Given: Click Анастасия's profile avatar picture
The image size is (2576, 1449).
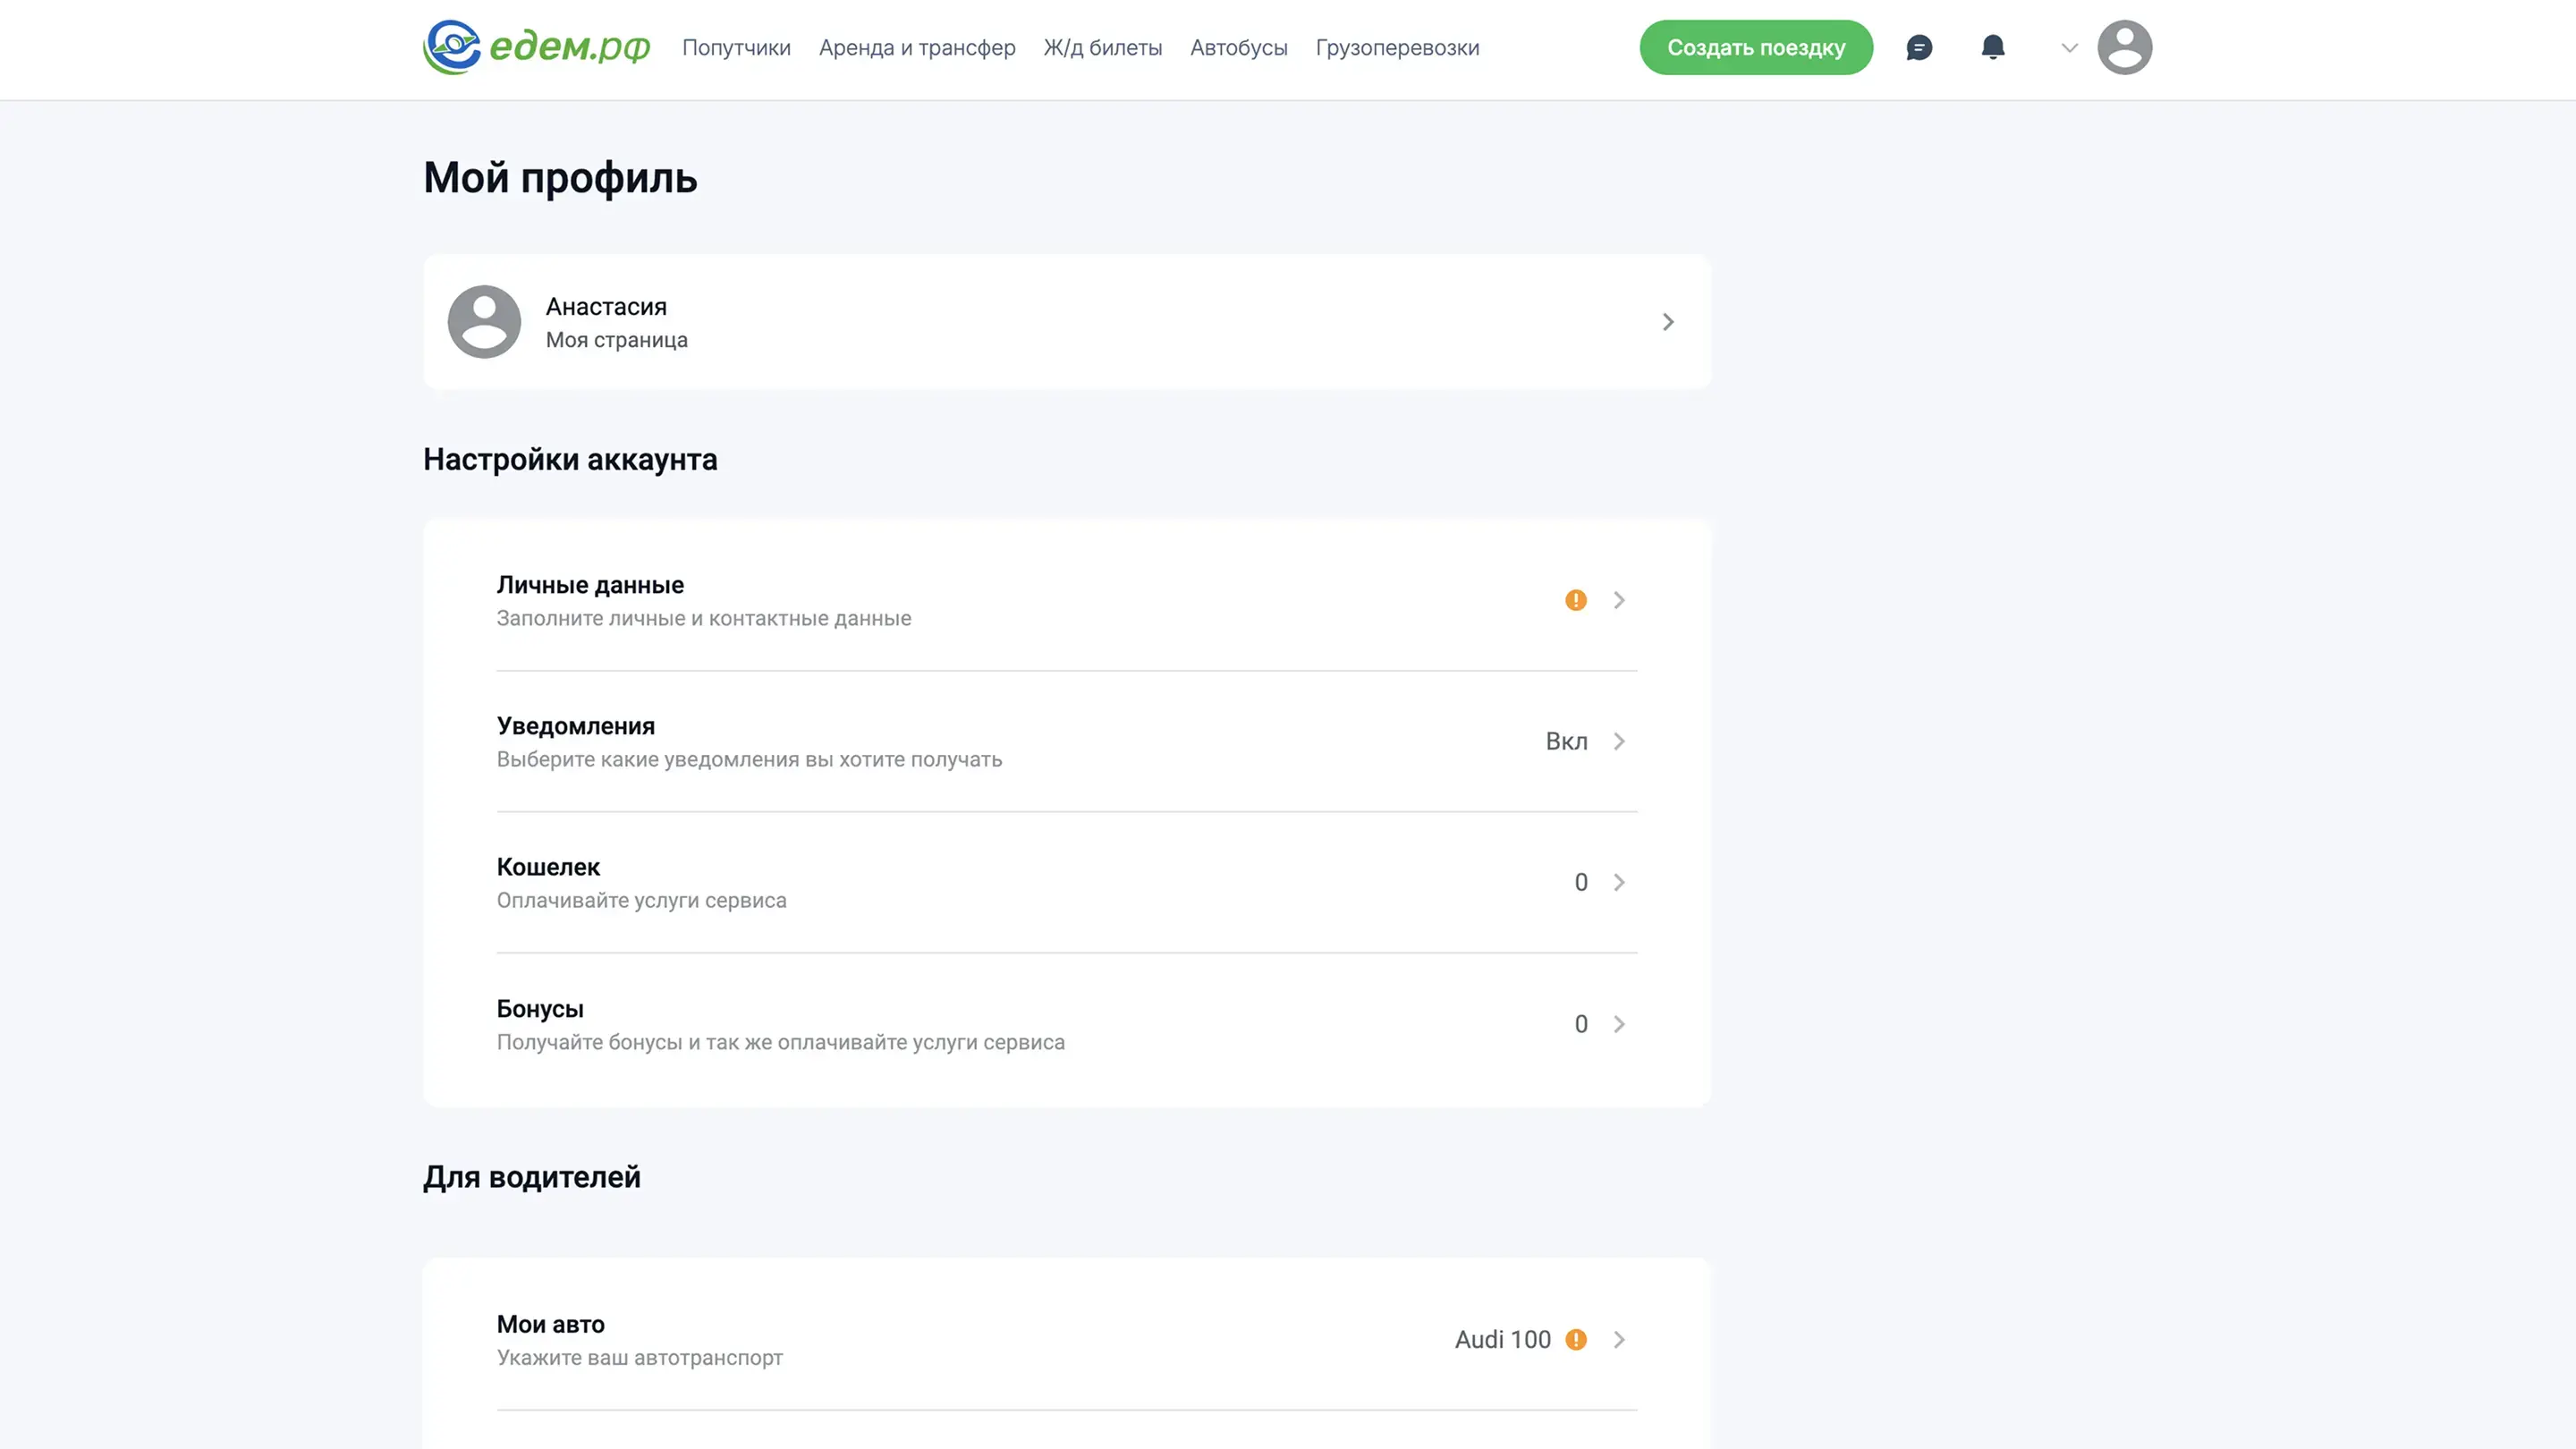Looking at the screenshot, I should 484,322.
